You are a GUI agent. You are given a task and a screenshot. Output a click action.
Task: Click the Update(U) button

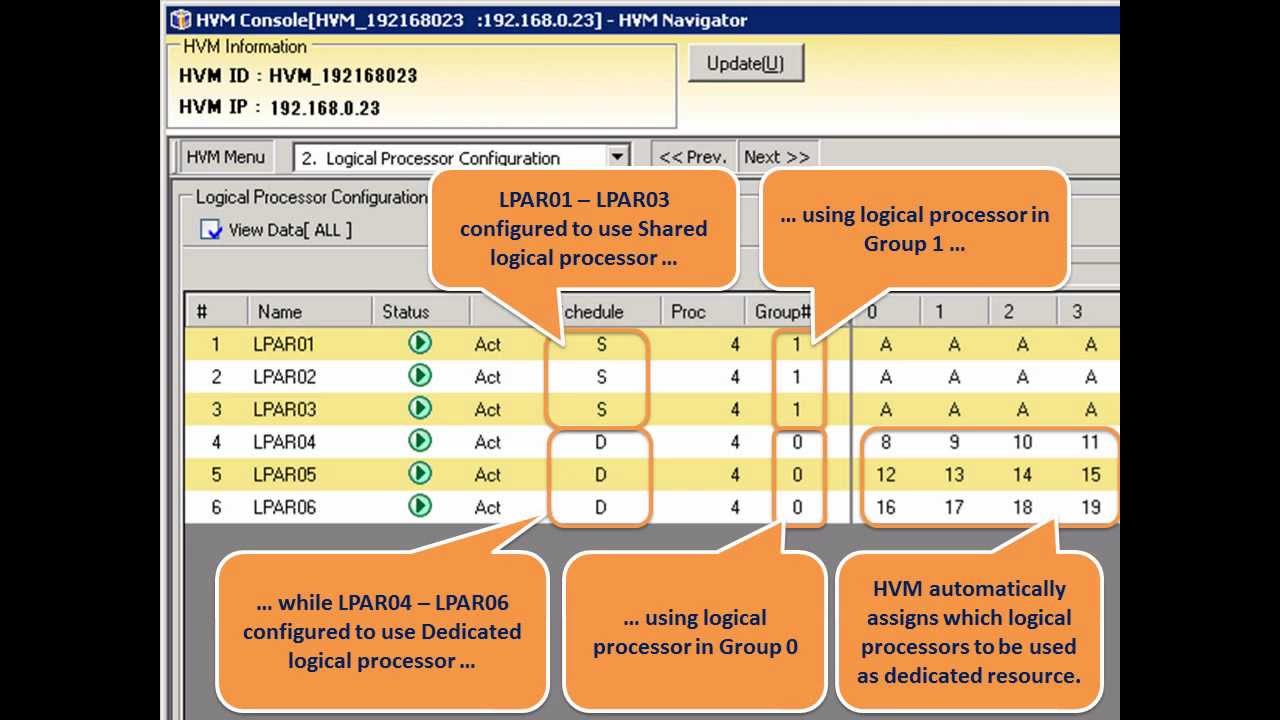[x=745, y=64]
